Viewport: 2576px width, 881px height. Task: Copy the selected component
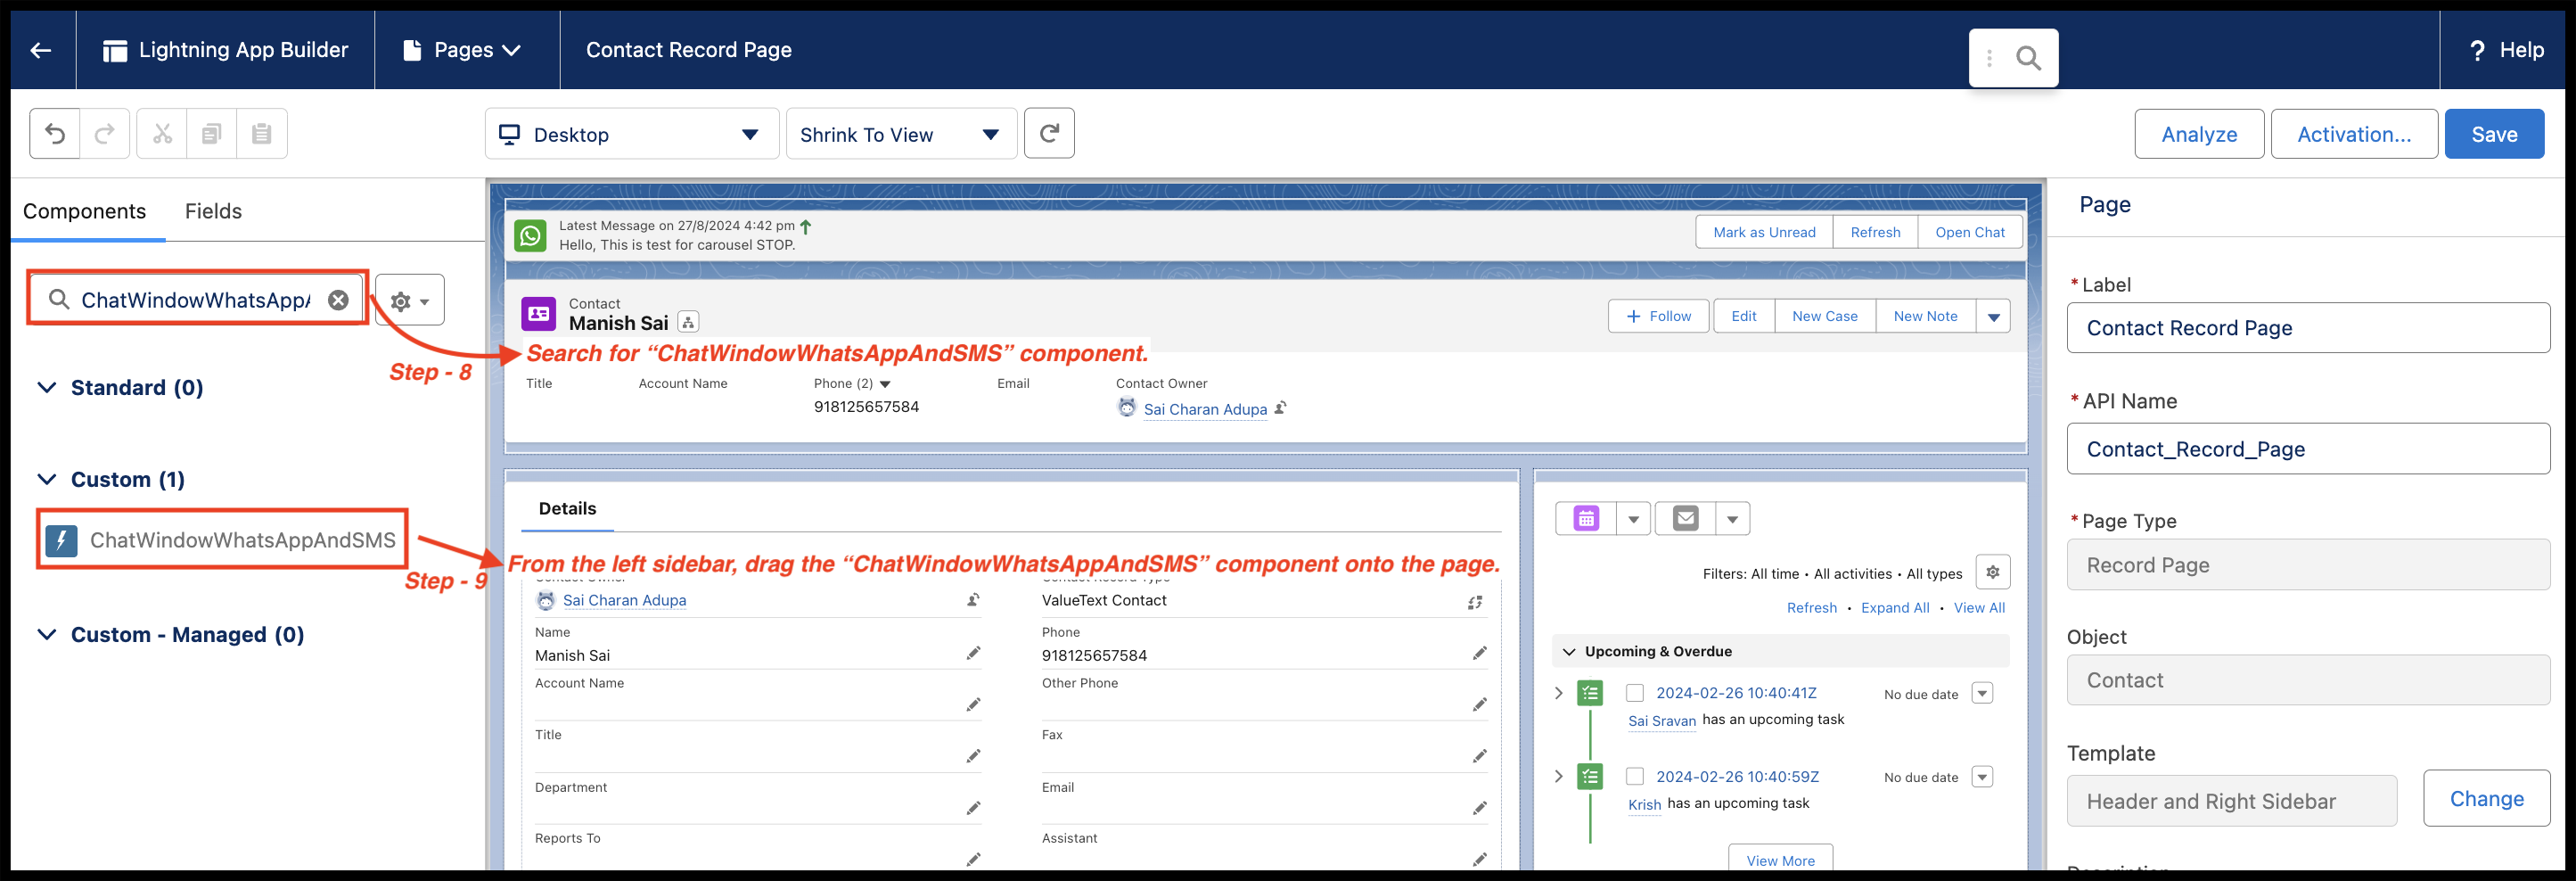[212, 134]
